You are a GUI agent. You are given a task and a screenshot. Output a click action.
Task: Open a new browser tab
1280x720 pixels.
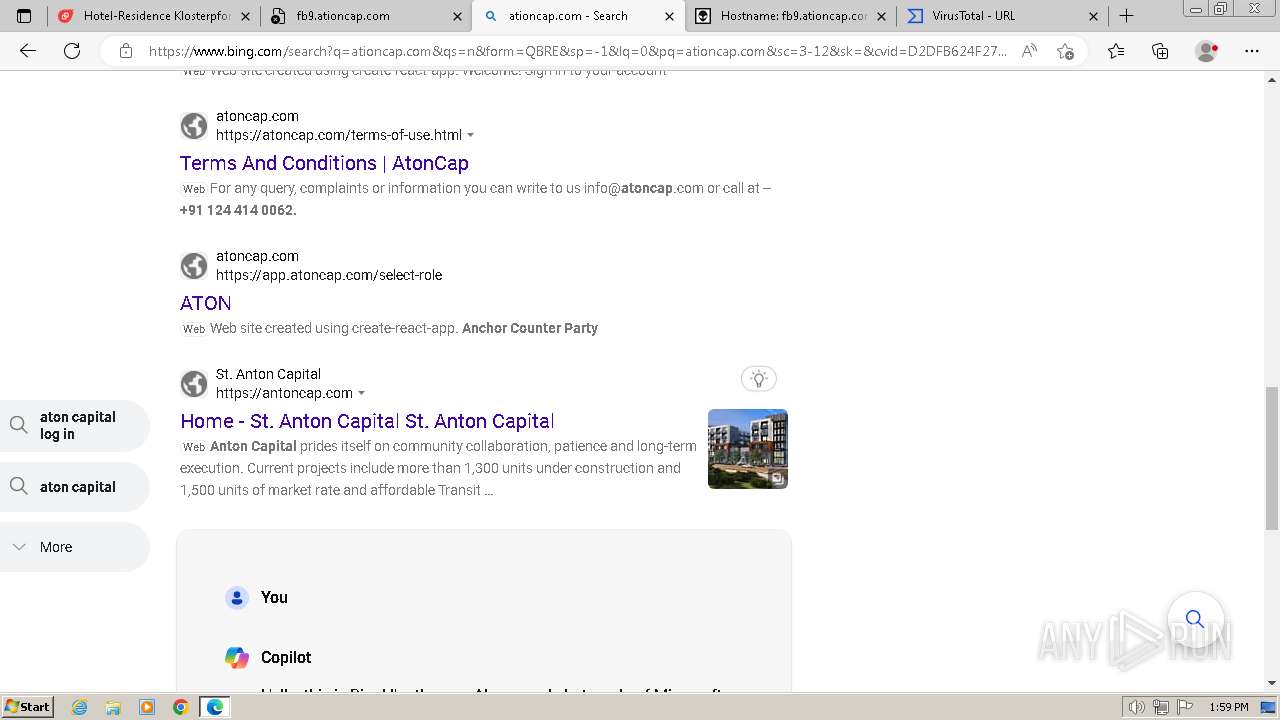pyautogui.click(x=1126, y=16)
